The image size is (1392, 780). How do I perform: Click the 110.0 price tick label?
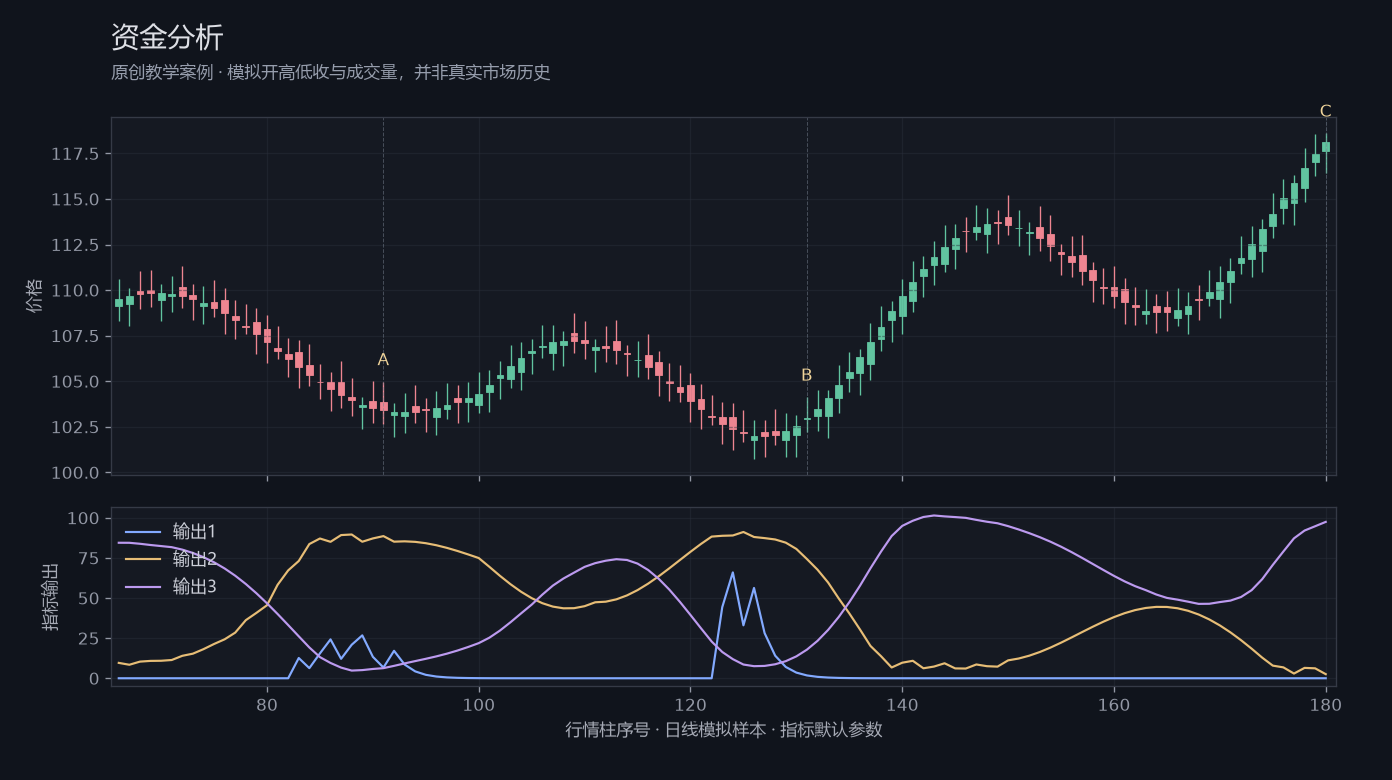tap(75, 291)
